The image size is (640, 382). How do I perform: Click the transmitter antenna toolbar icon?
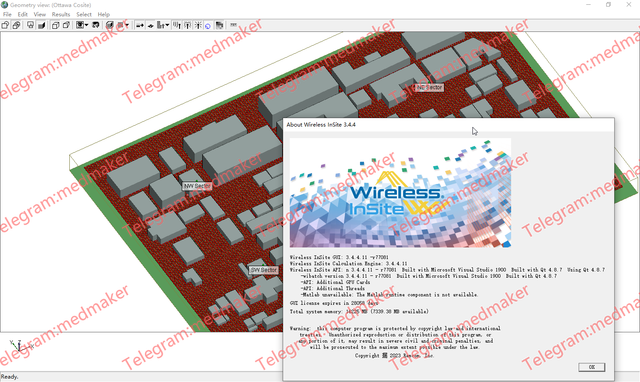coord(177,25)
